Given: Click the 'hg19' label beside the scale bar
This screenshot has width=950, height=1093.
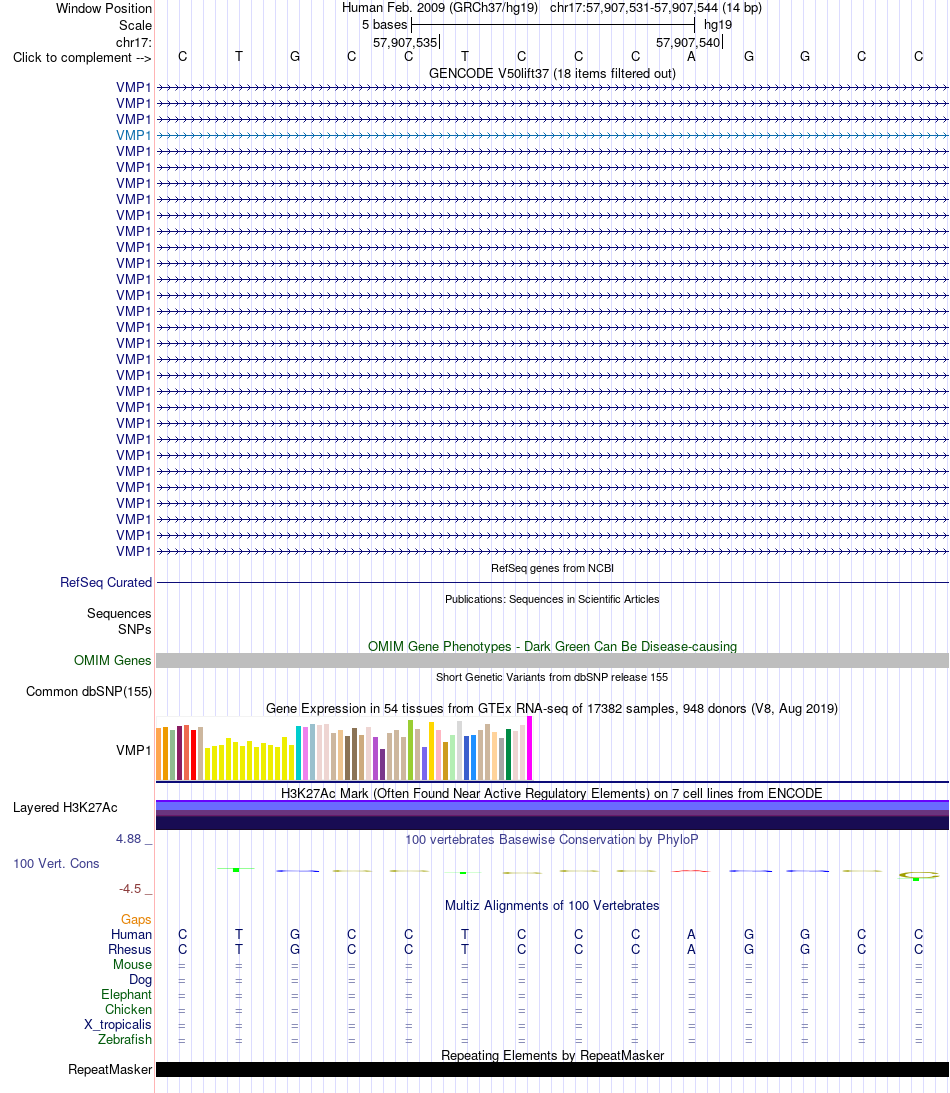Looking at the screenshot, I should click(x=718, y=24).
